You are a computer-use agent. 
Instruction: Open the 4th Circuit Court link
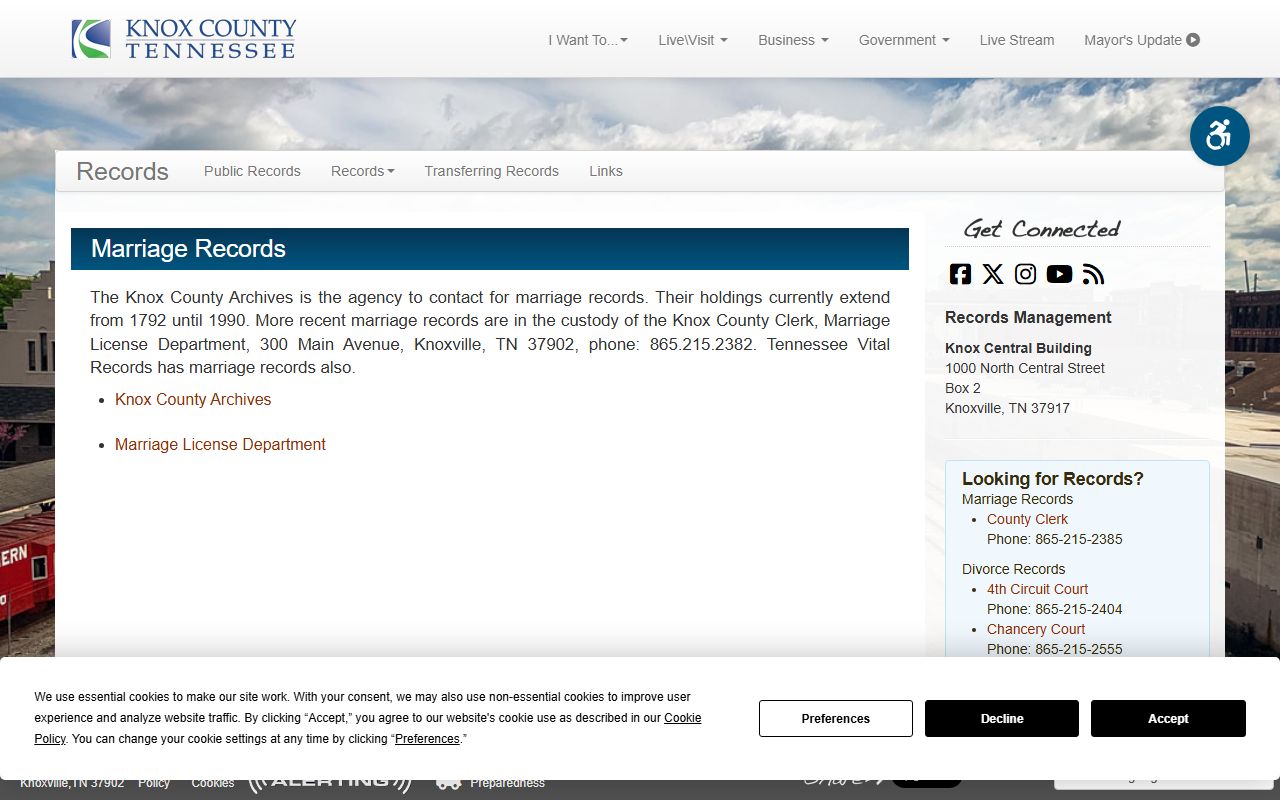point(1037,589)
